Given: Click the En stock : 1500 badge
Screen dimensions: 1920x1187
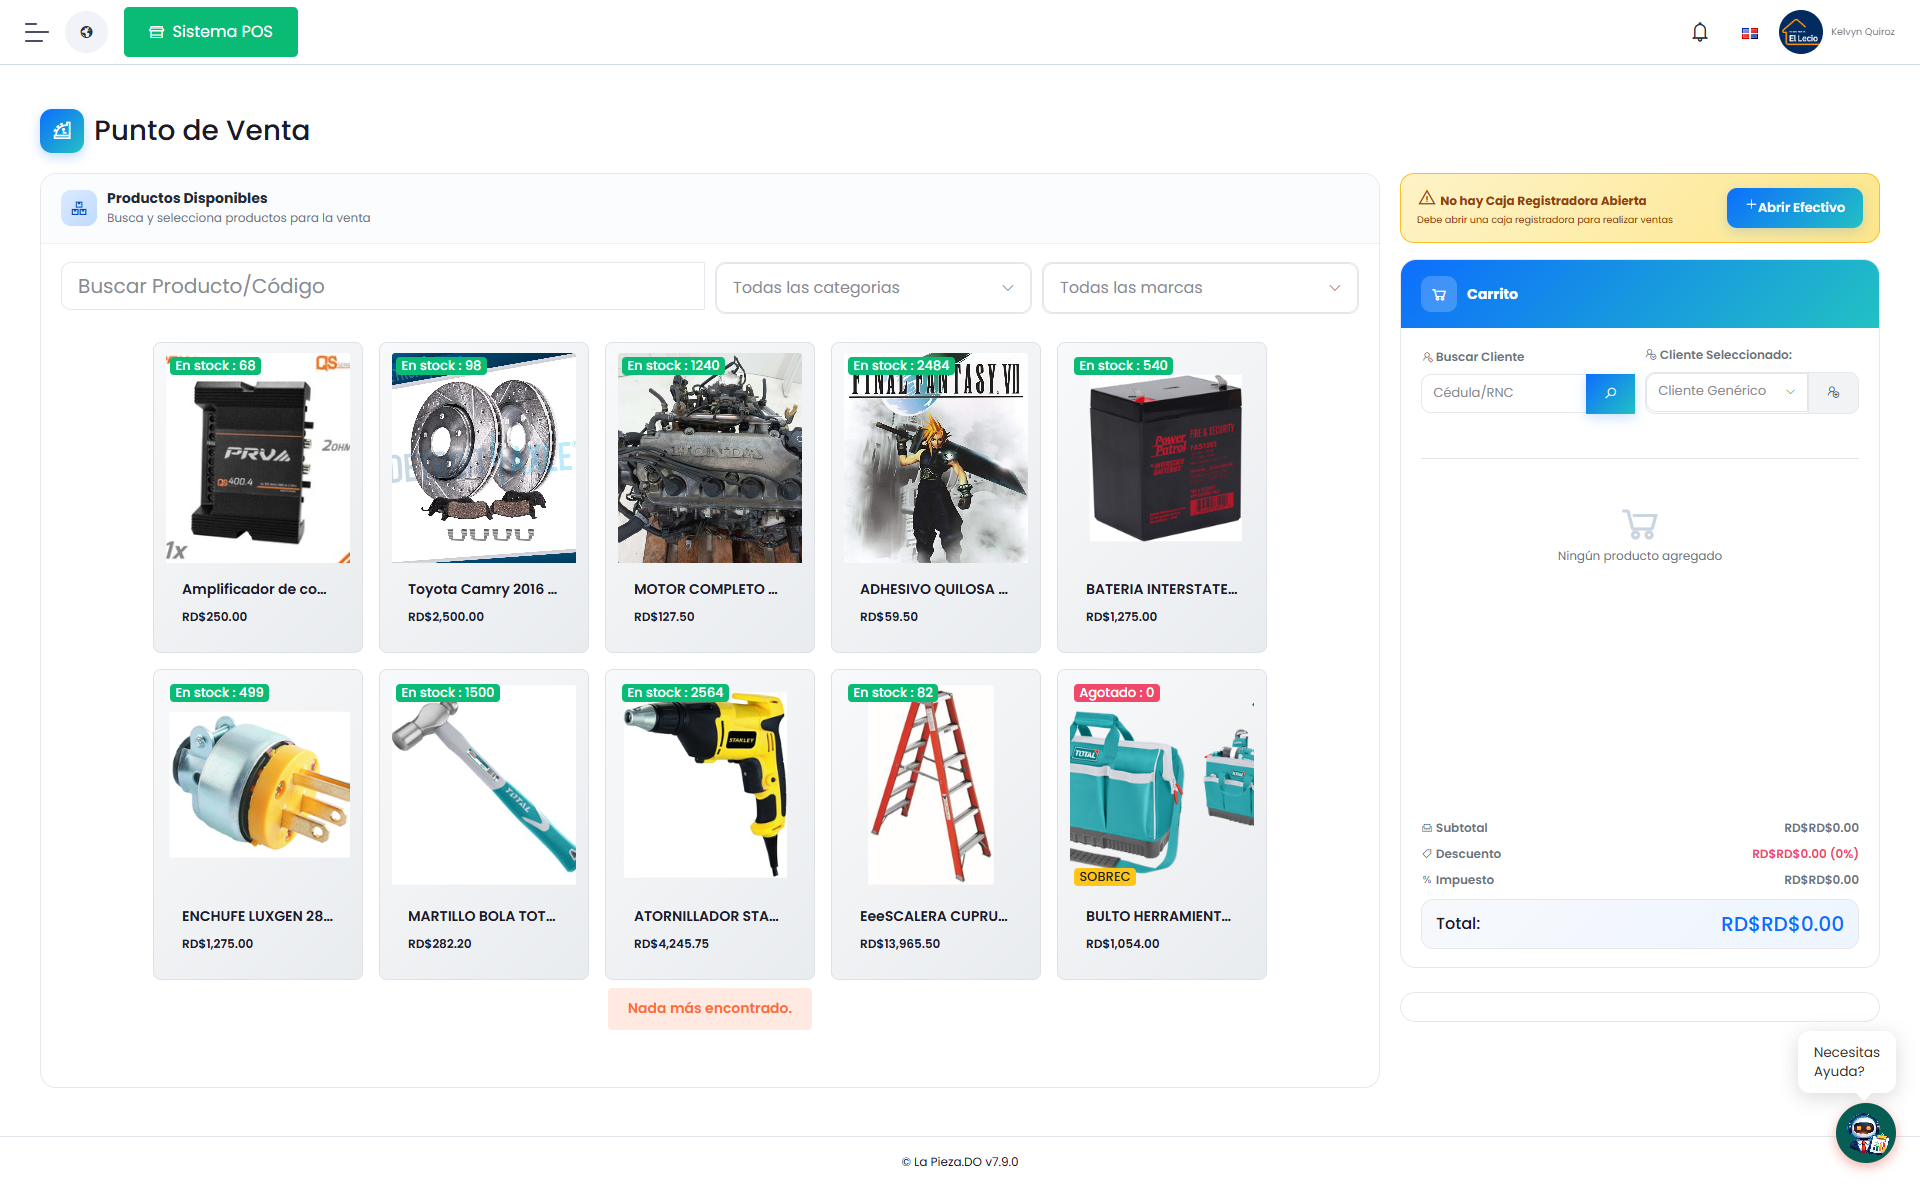Looking at the screenshot, I should click(x=447, y=693).
